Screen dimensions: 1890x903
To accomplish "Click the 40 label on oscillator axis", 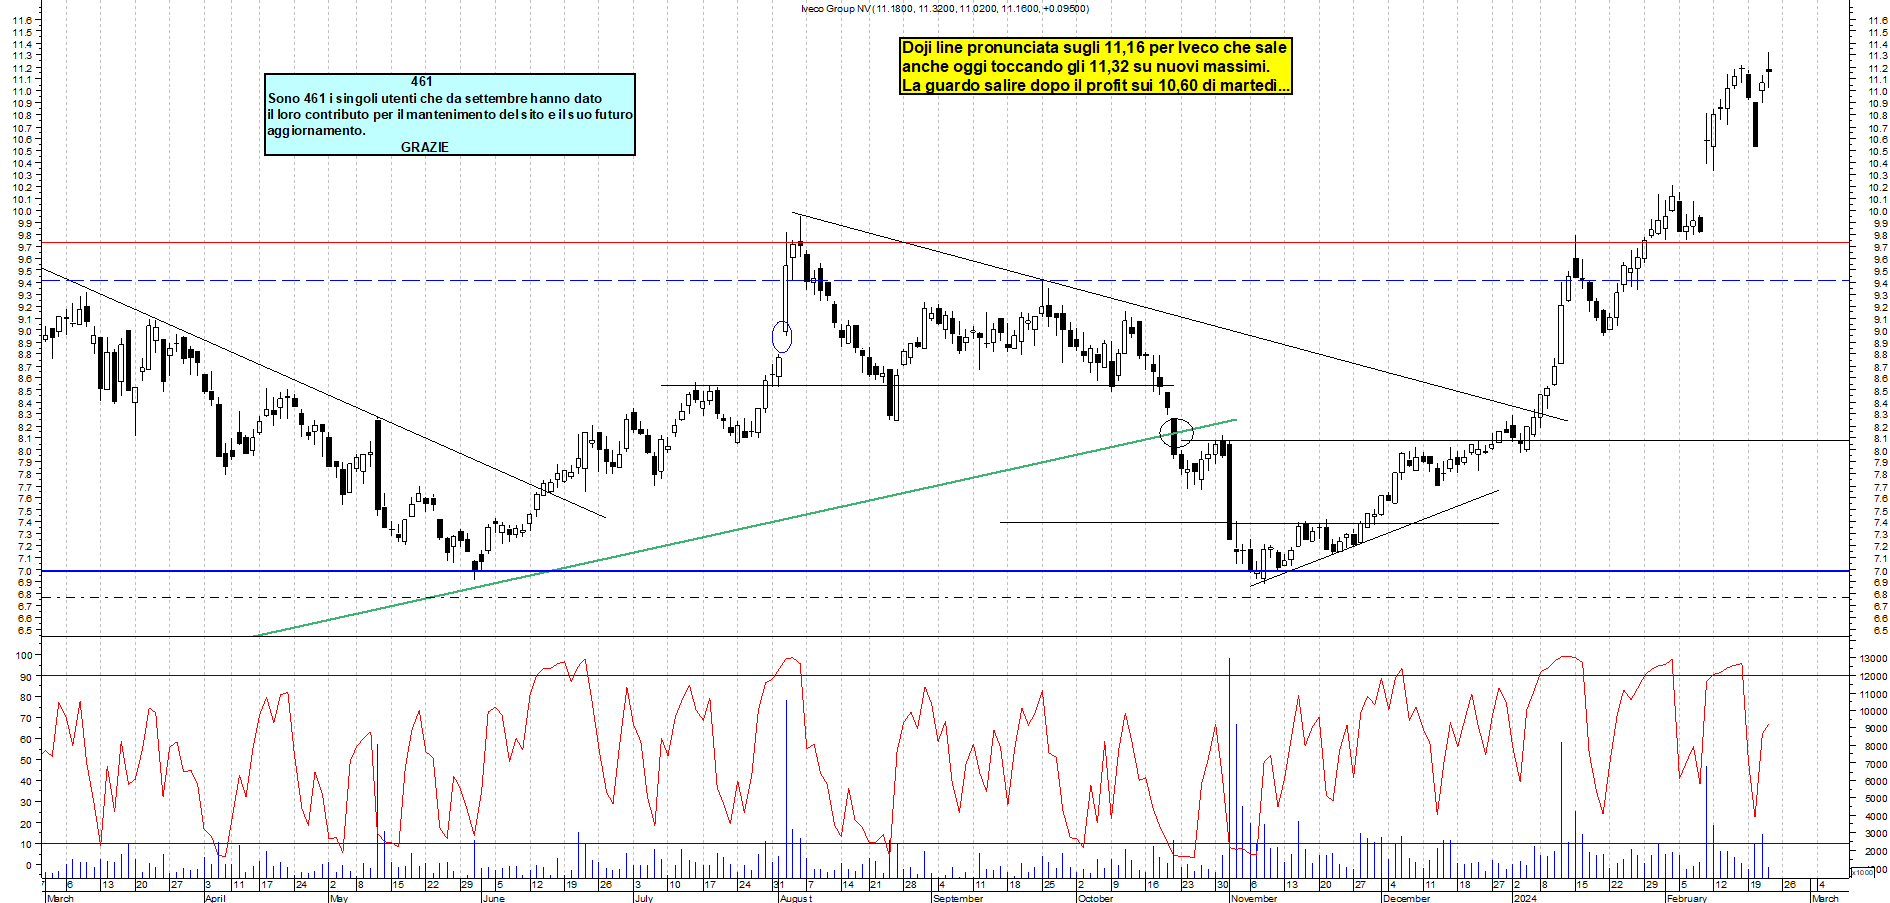I will 26,782.
